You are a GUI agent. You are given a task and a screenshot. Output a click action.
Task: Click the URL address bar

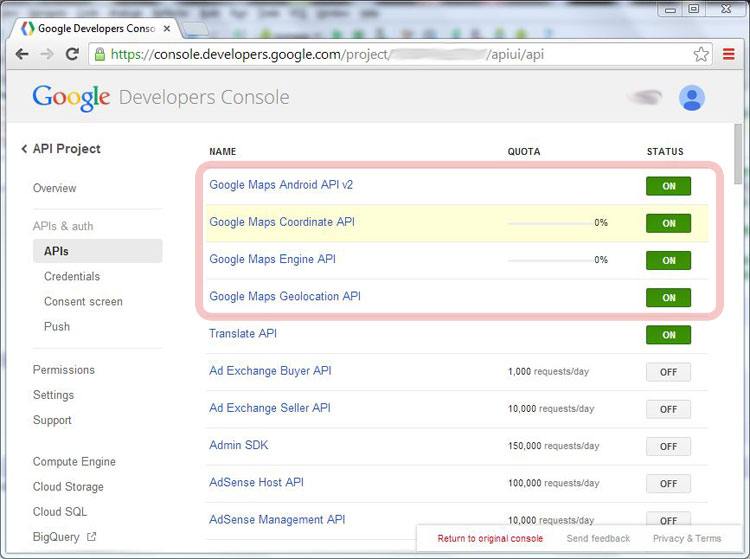[400, 55]
